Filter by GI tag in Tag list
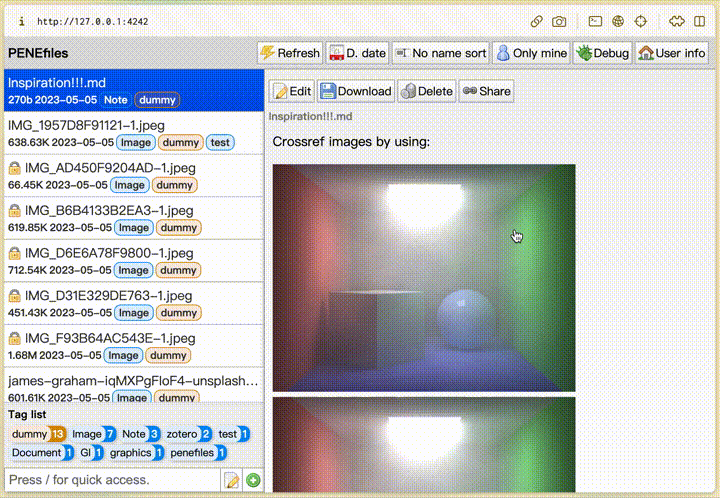Viewport: 720px width, 498px height. click(91, 453)
